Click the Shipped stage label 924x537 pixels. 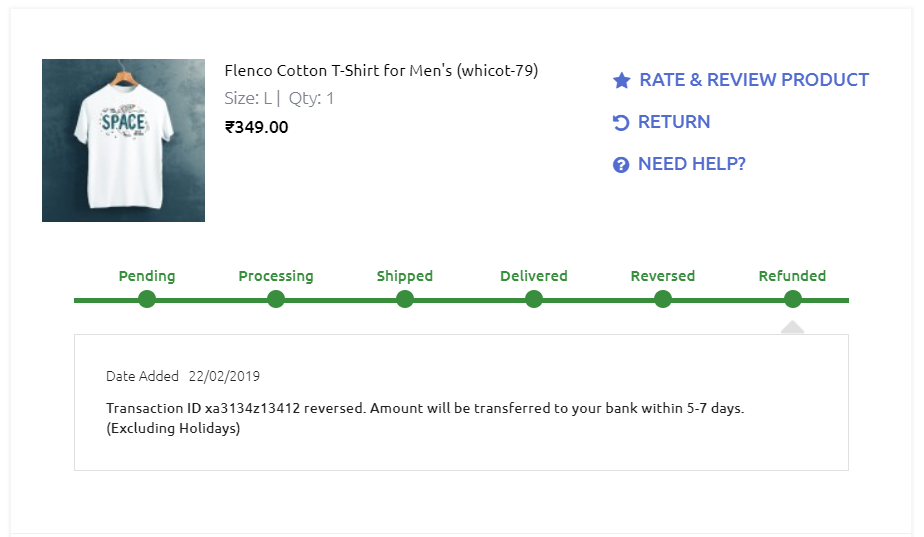pos(405,276)
